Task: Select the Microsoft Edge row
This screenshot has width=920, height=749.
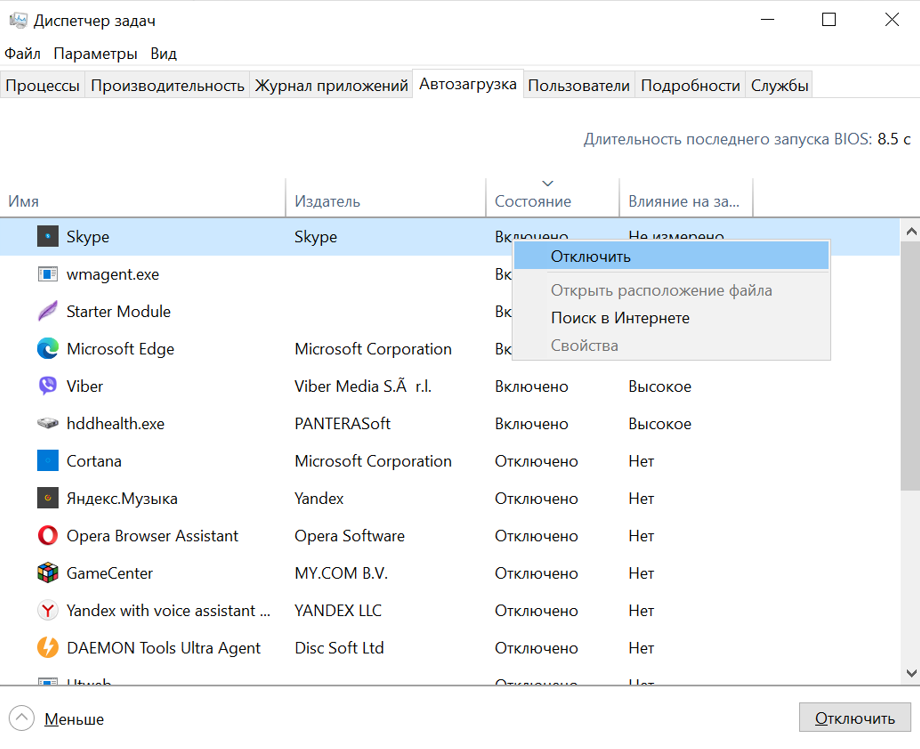Action: [449, 349]
